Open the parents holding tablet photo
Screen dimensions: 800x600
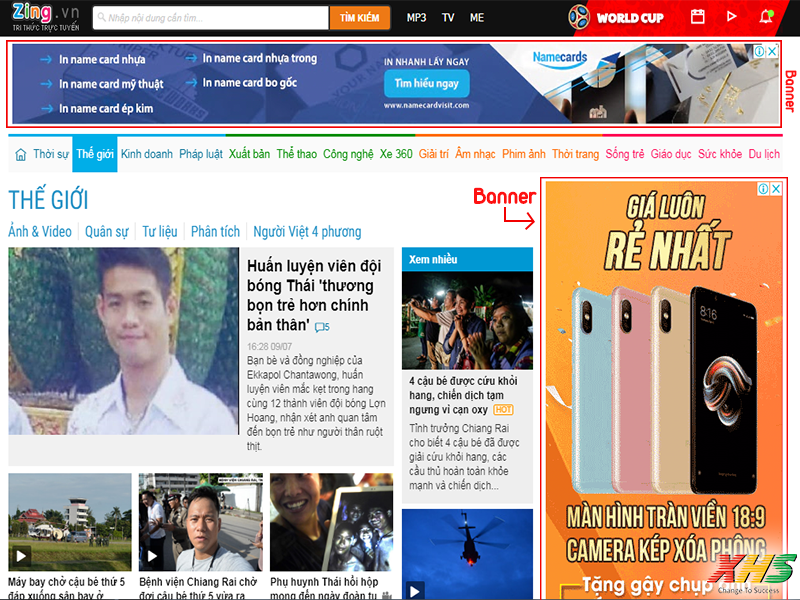332,522
